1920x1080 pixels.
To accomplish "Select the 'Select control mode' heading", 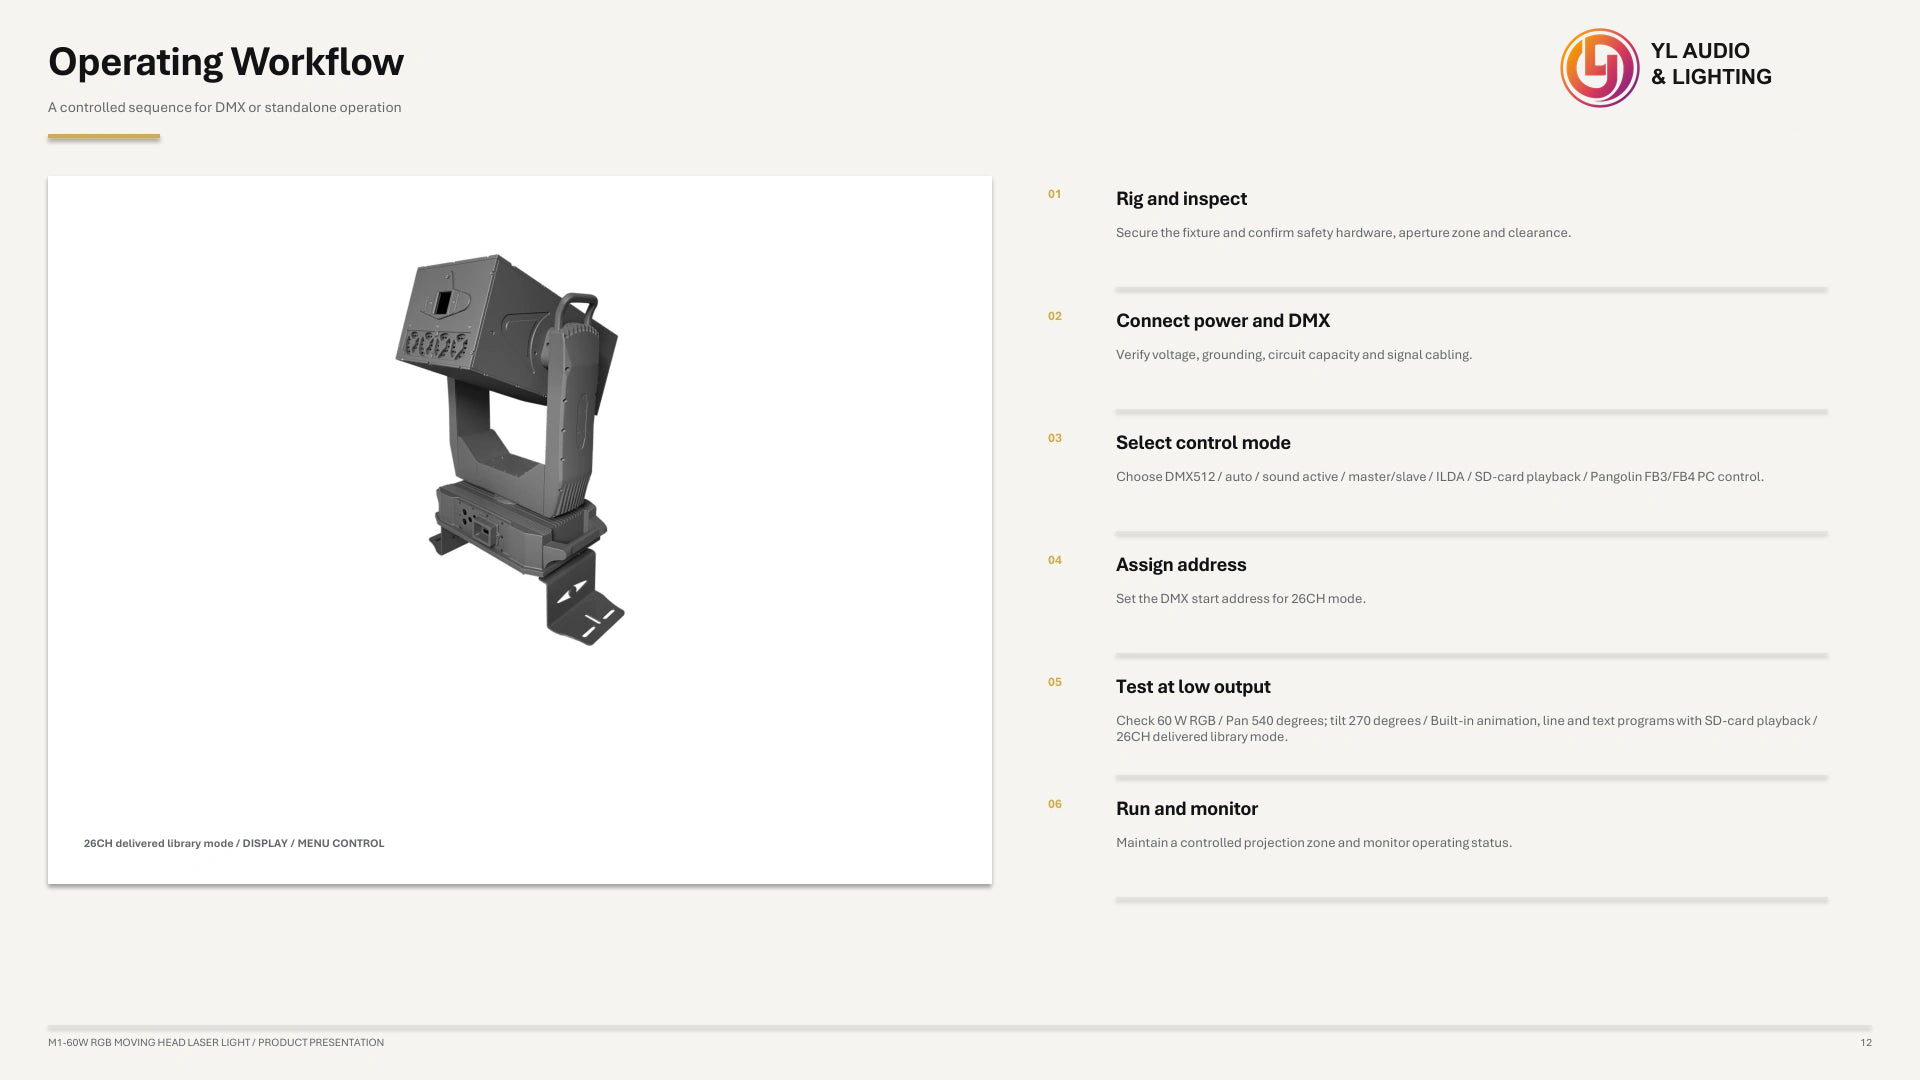I will [1203, 443].
